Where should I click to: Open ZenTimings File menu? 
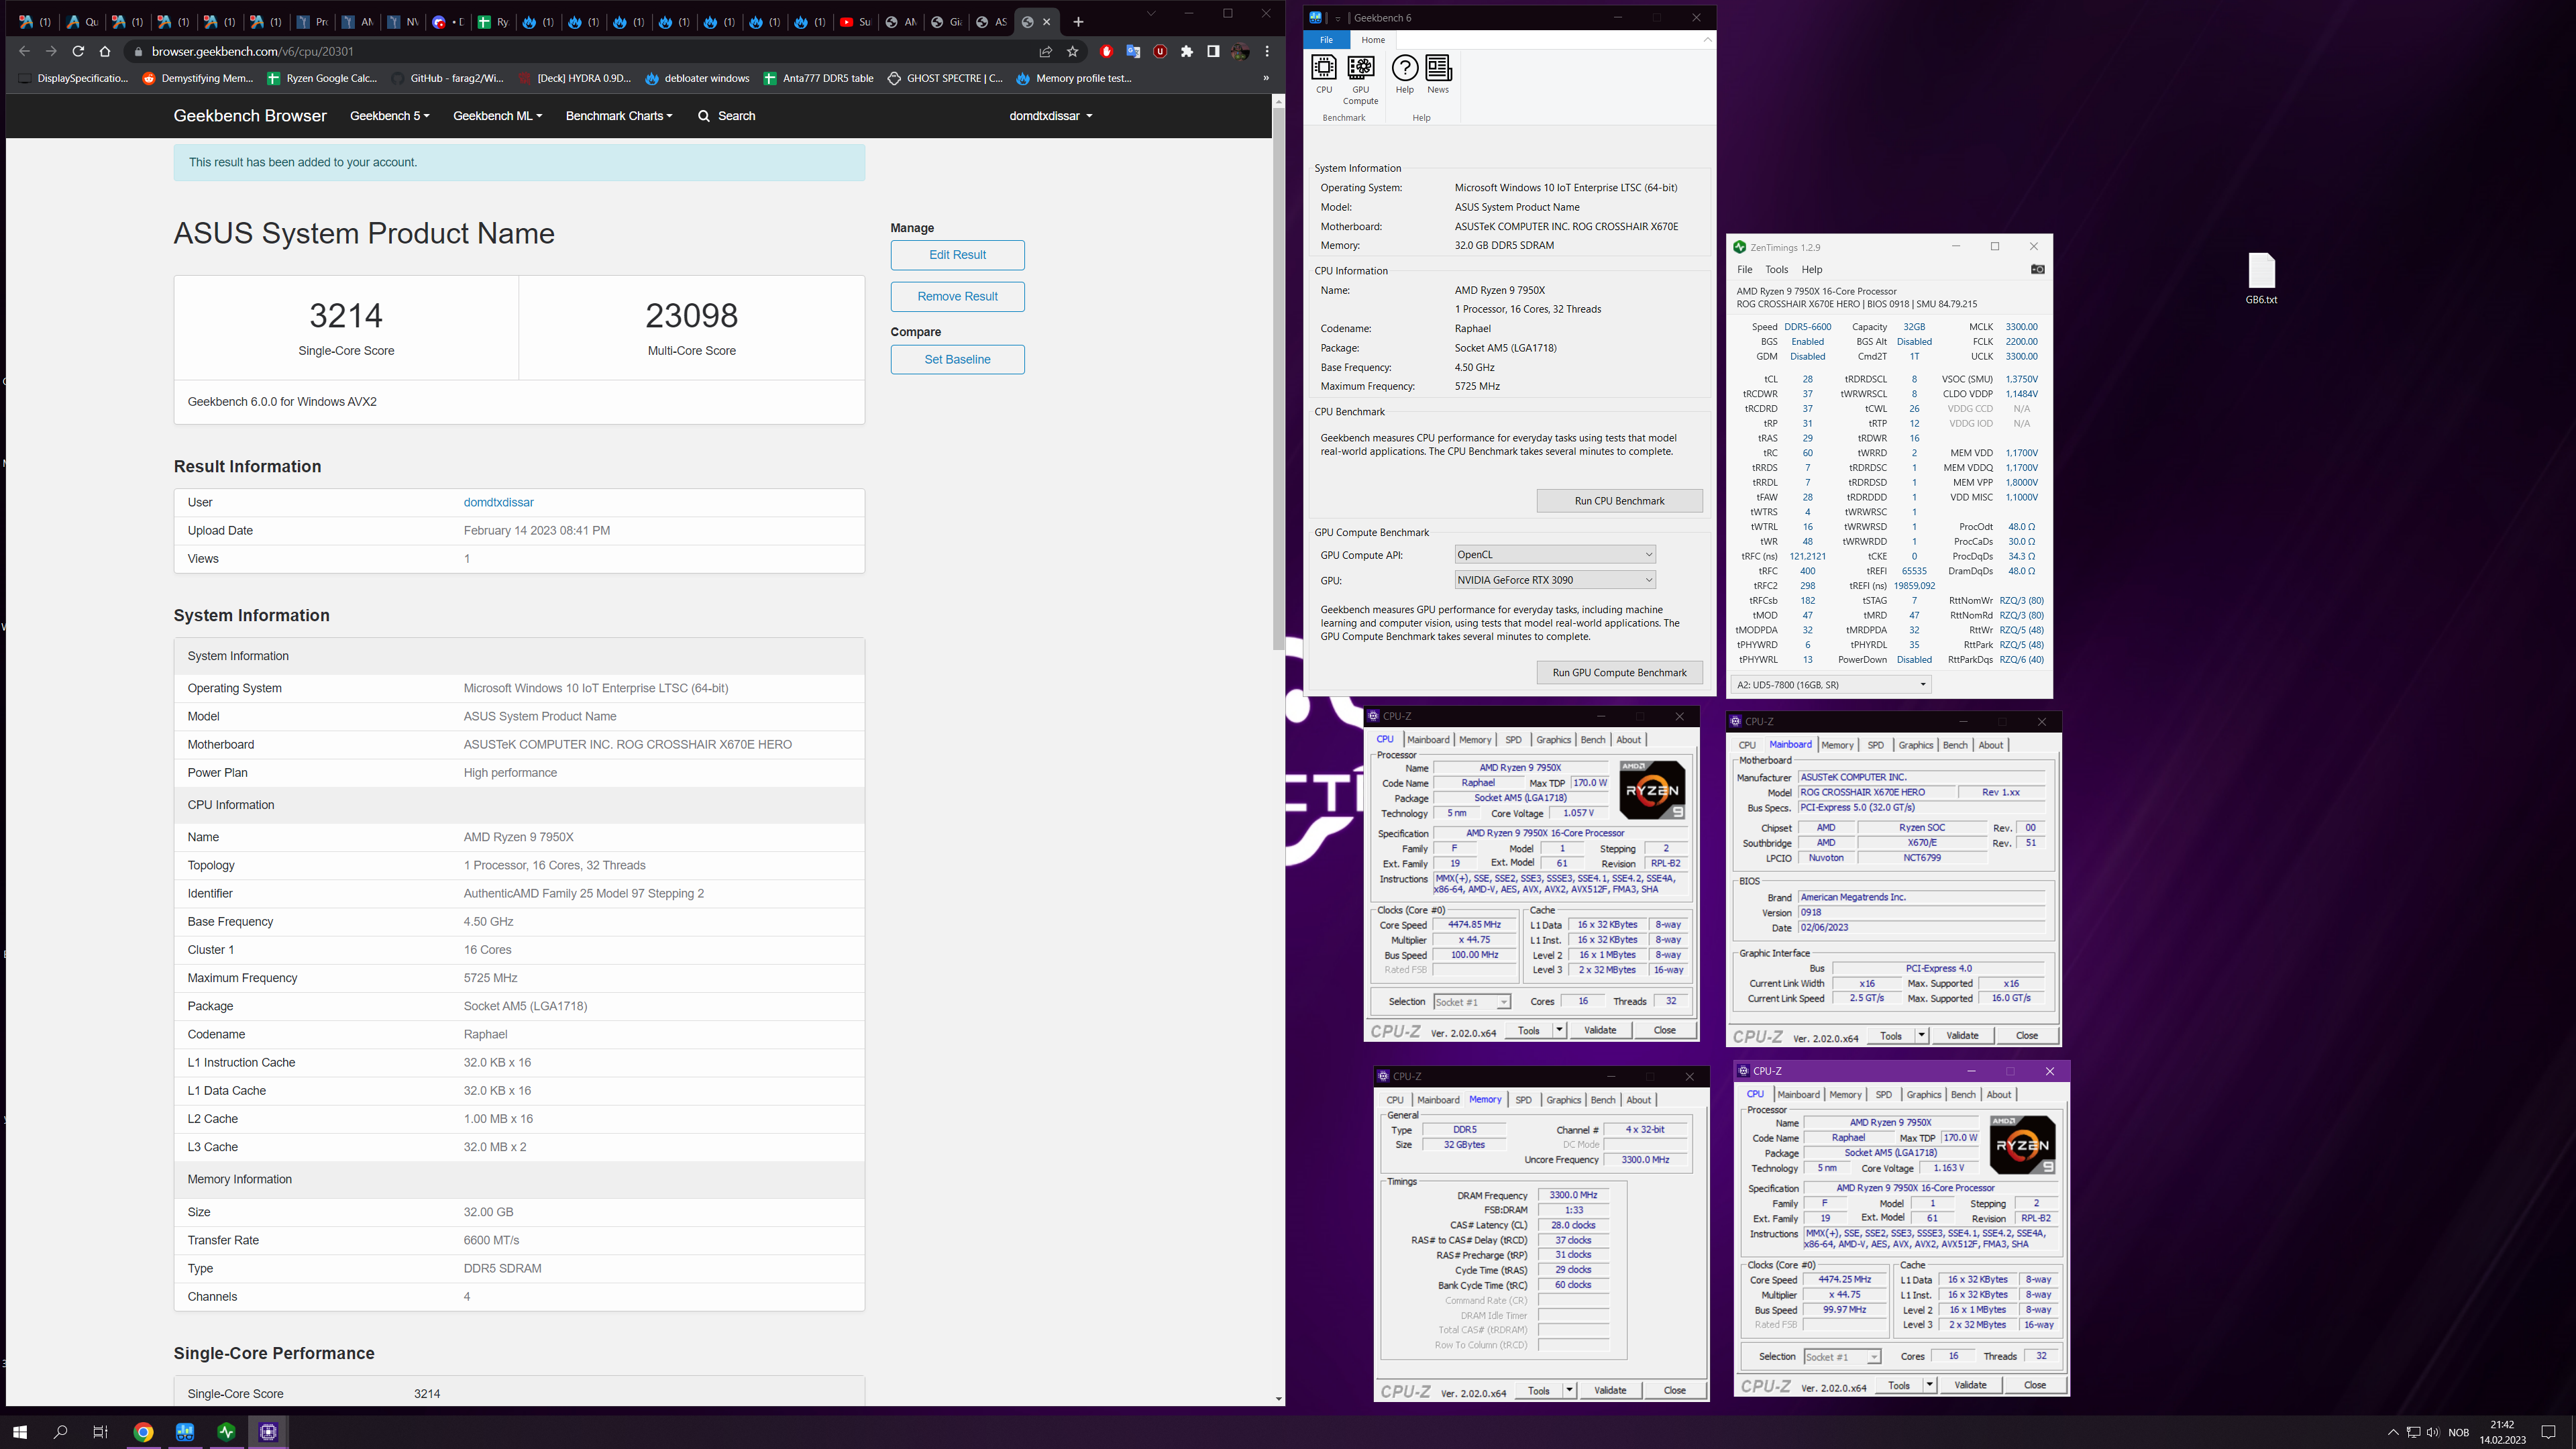coord(1744,269)
